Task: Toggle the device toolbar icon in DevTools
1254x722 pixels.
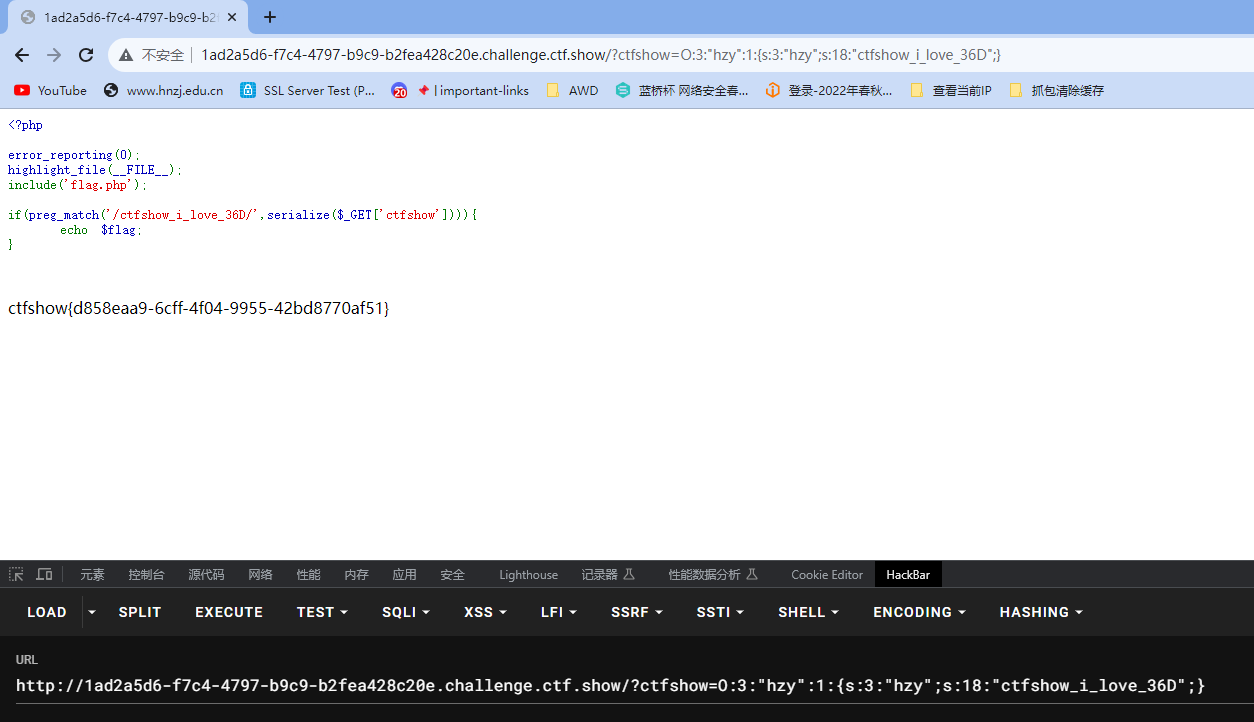Action: 44,574
